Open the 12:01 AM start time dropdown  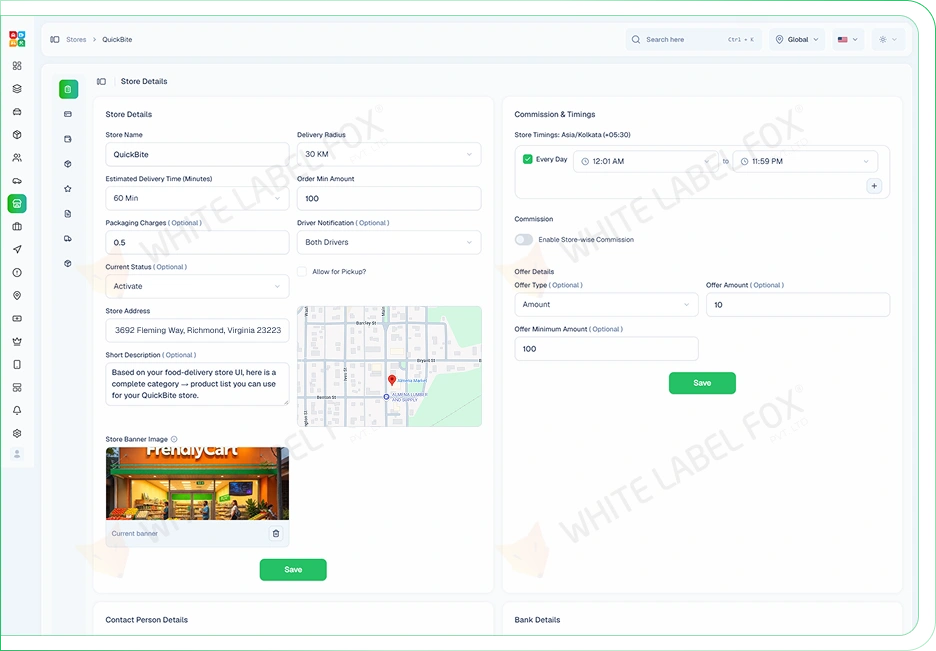pos(646,161)
